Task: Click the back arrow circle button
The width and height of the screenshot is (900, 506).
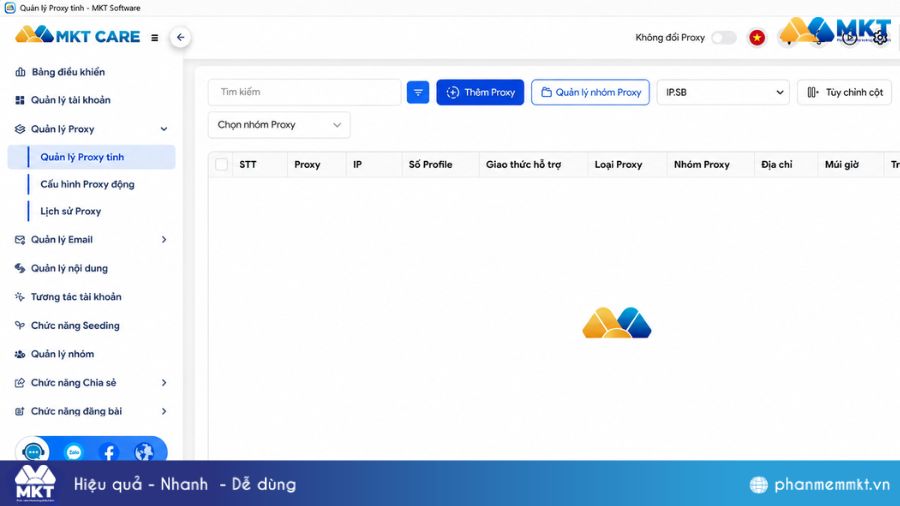Action: tap(180, 37)
